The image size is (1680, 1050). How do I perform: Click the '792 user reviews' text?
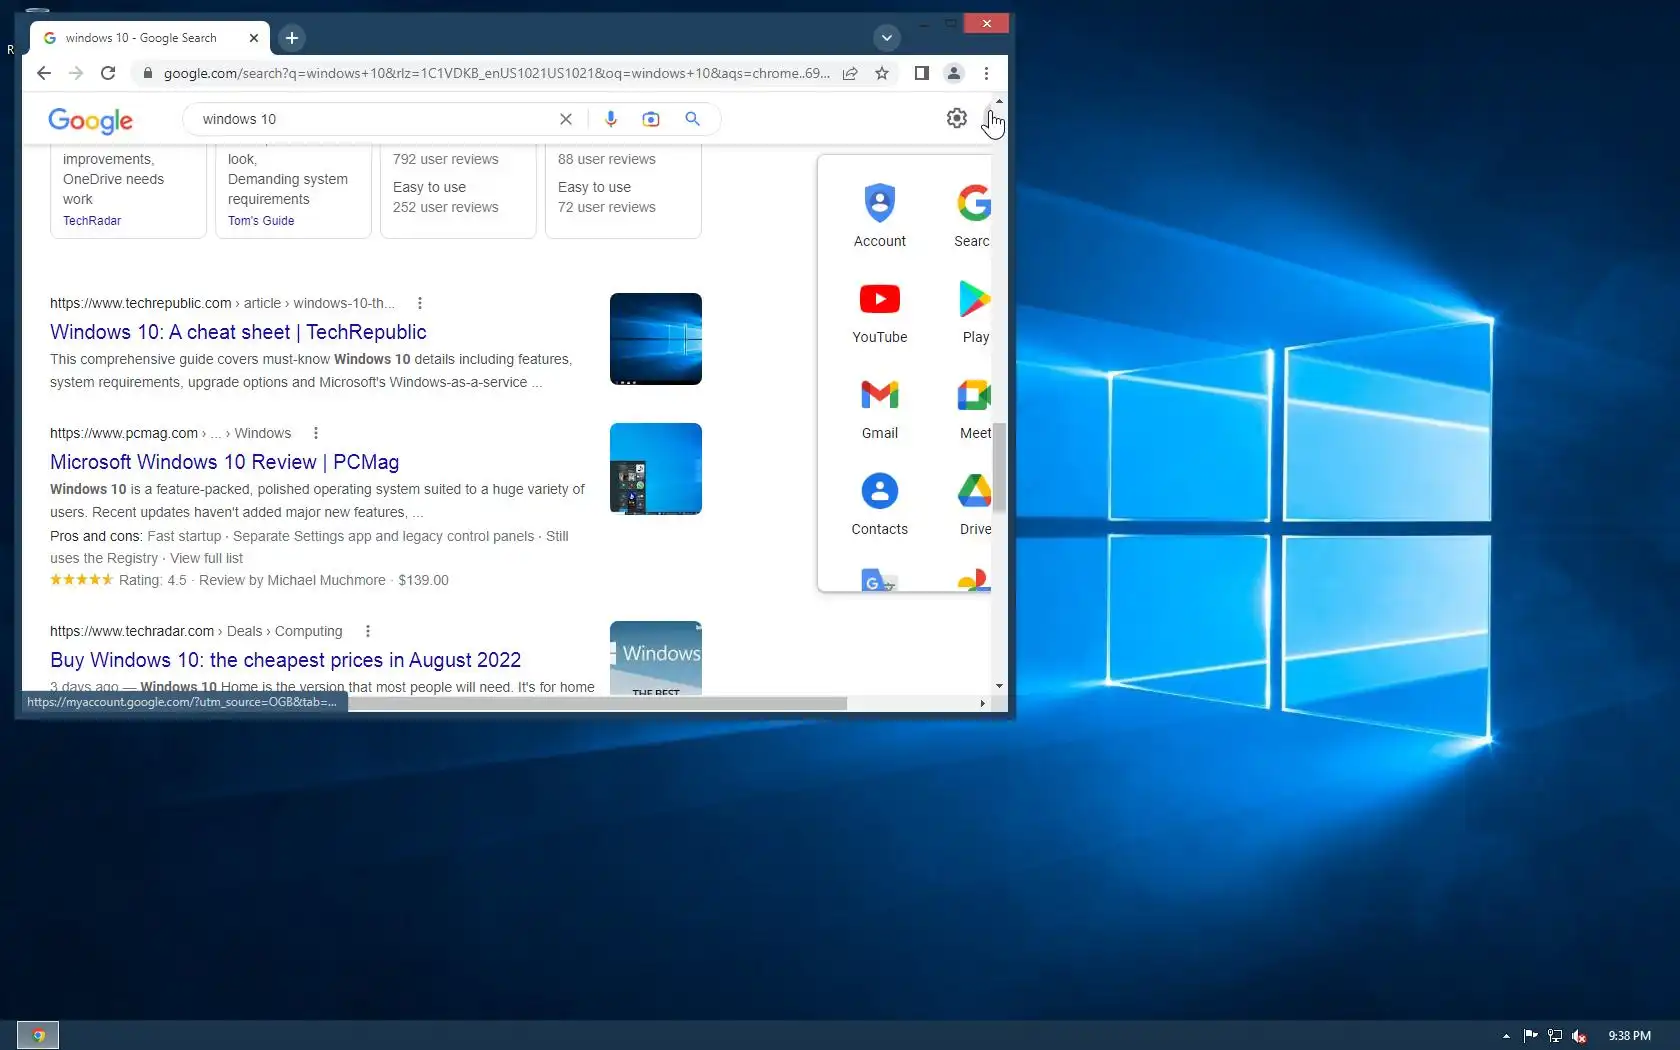tap(445, 159)
